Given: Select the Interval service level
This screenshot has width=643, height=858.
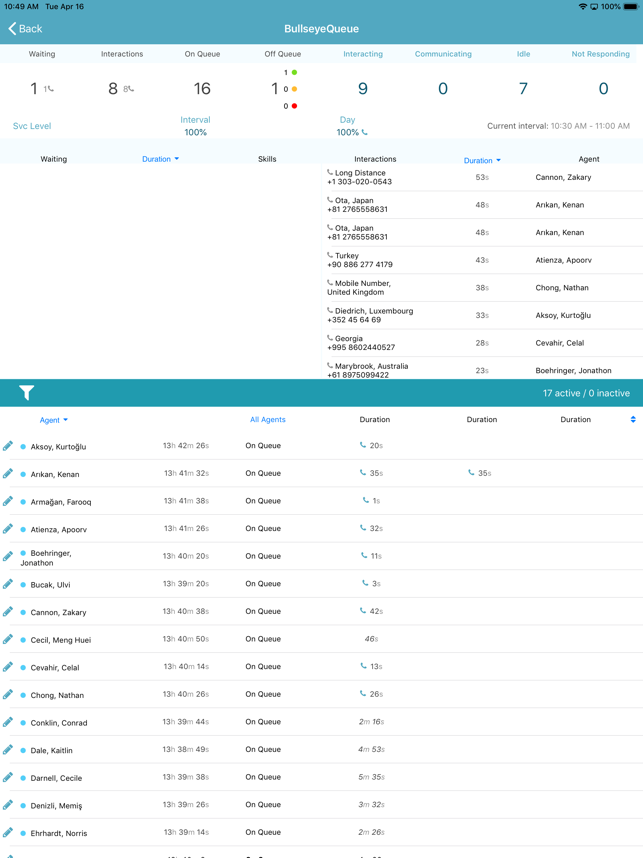Looking at the screenshot, I should 195,126.
